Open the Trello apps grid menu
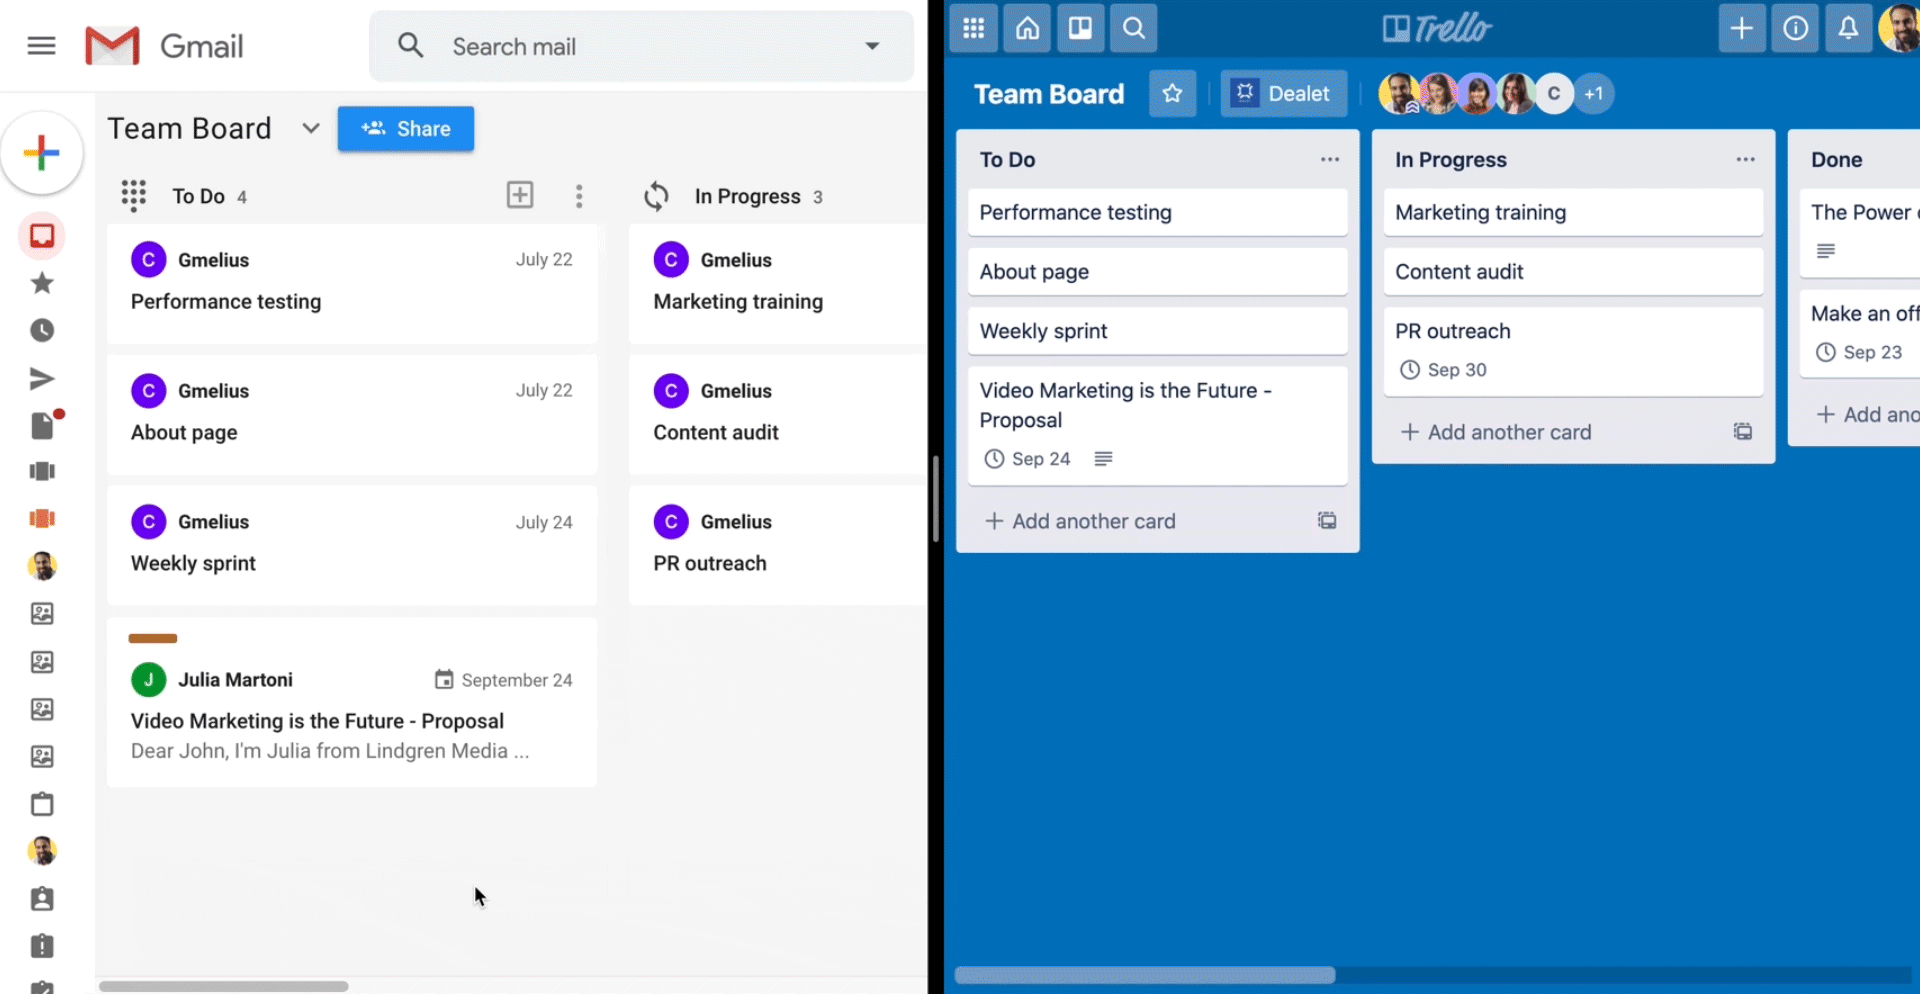 pos(974,28)
